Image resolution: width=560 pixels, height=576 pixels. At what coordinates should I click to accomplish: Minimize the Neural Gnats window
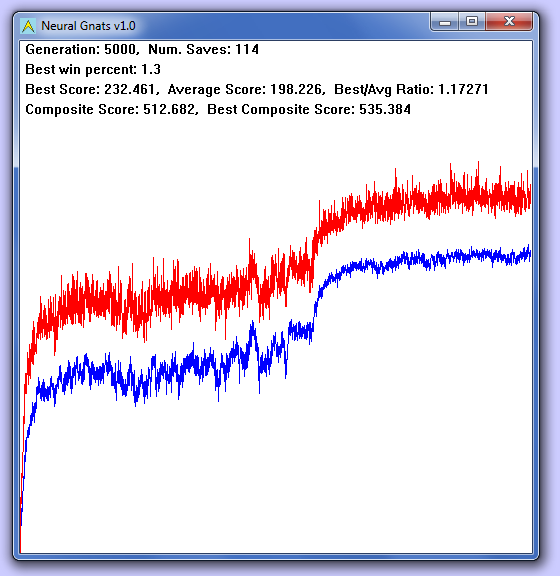coord(445,22)
